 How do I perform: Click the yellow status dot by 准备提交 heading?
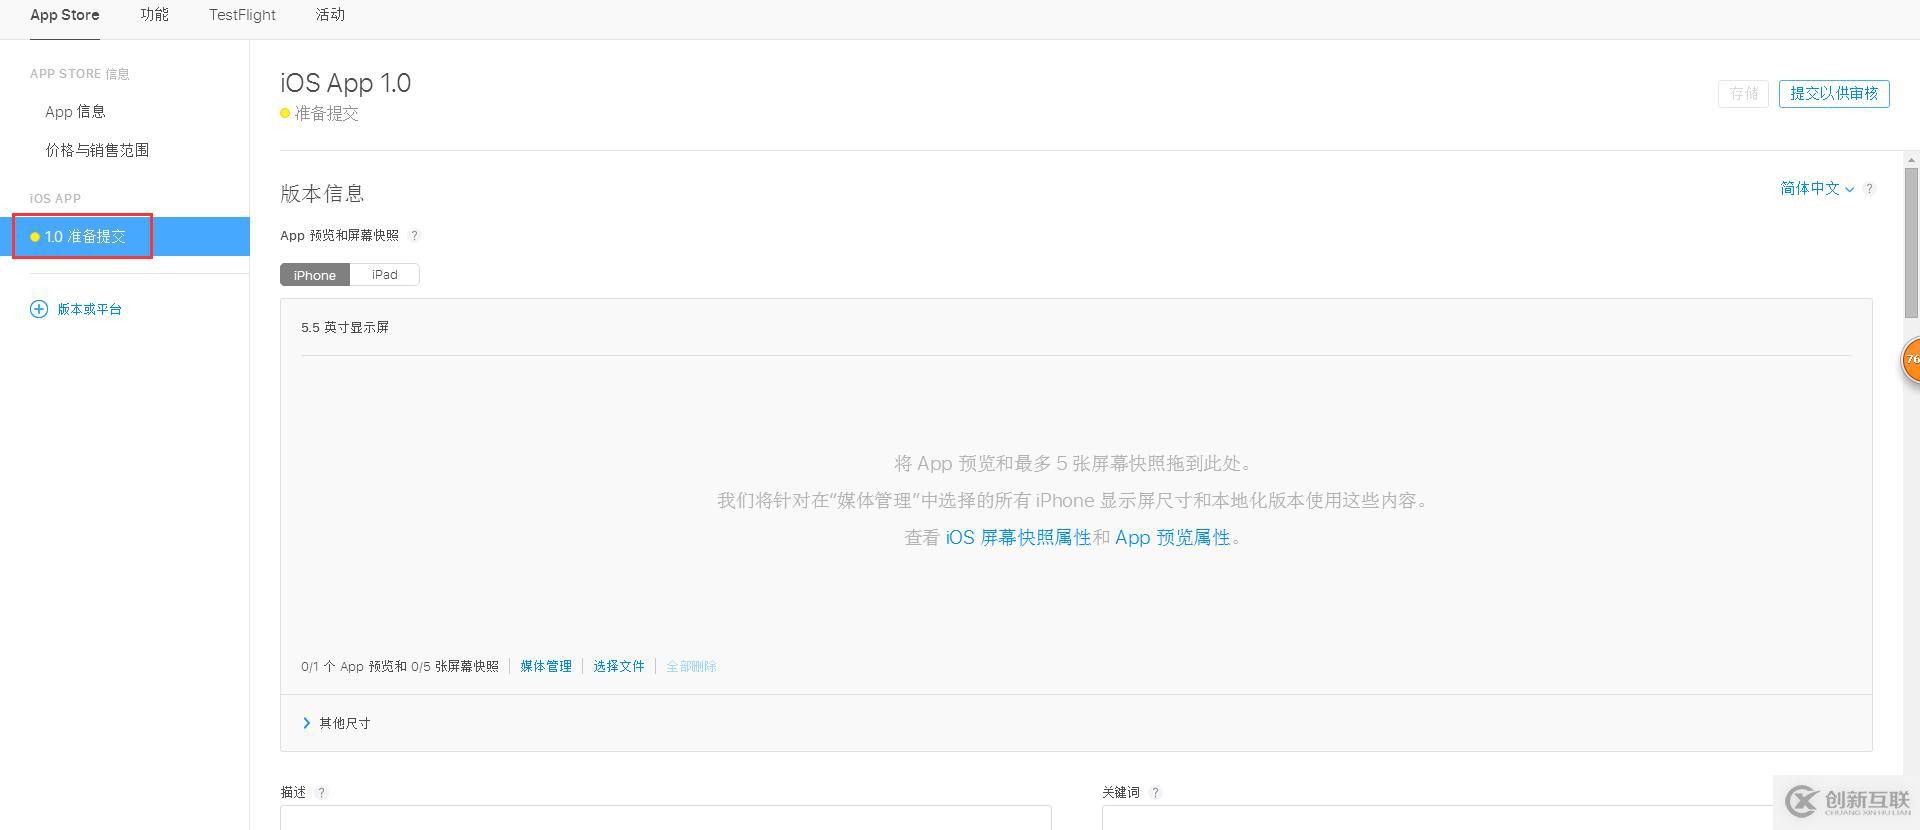285,114
